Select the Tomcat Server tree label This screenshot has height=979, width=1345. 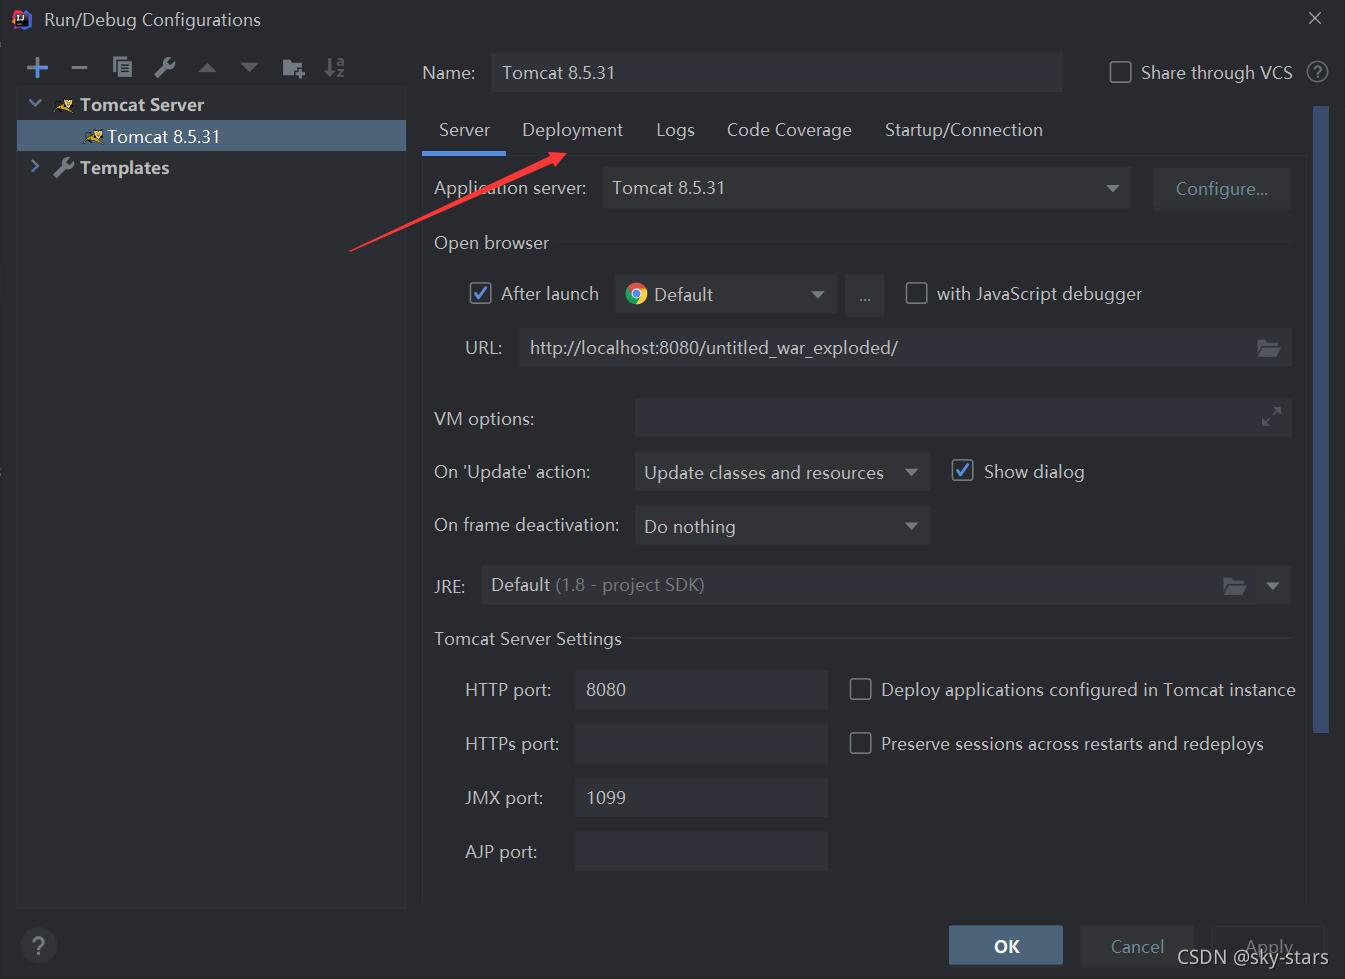tap(142, 105)
